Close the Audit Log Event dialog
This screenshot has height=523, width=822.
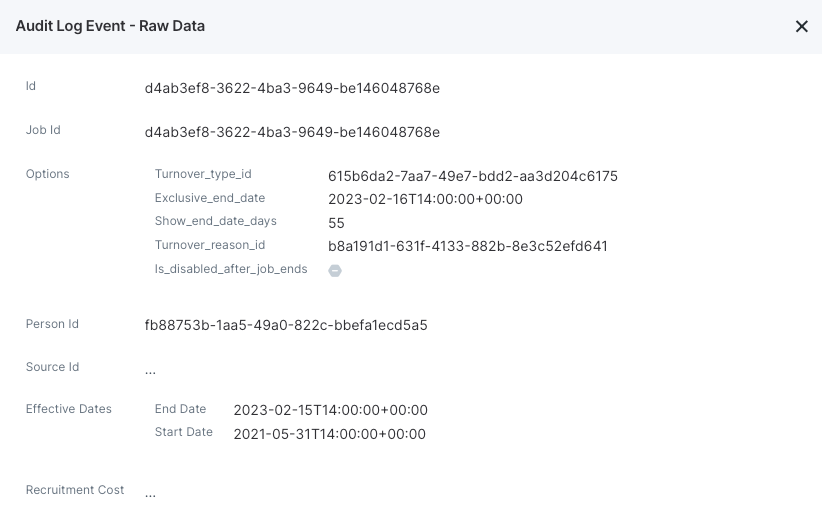click(802, 26)
